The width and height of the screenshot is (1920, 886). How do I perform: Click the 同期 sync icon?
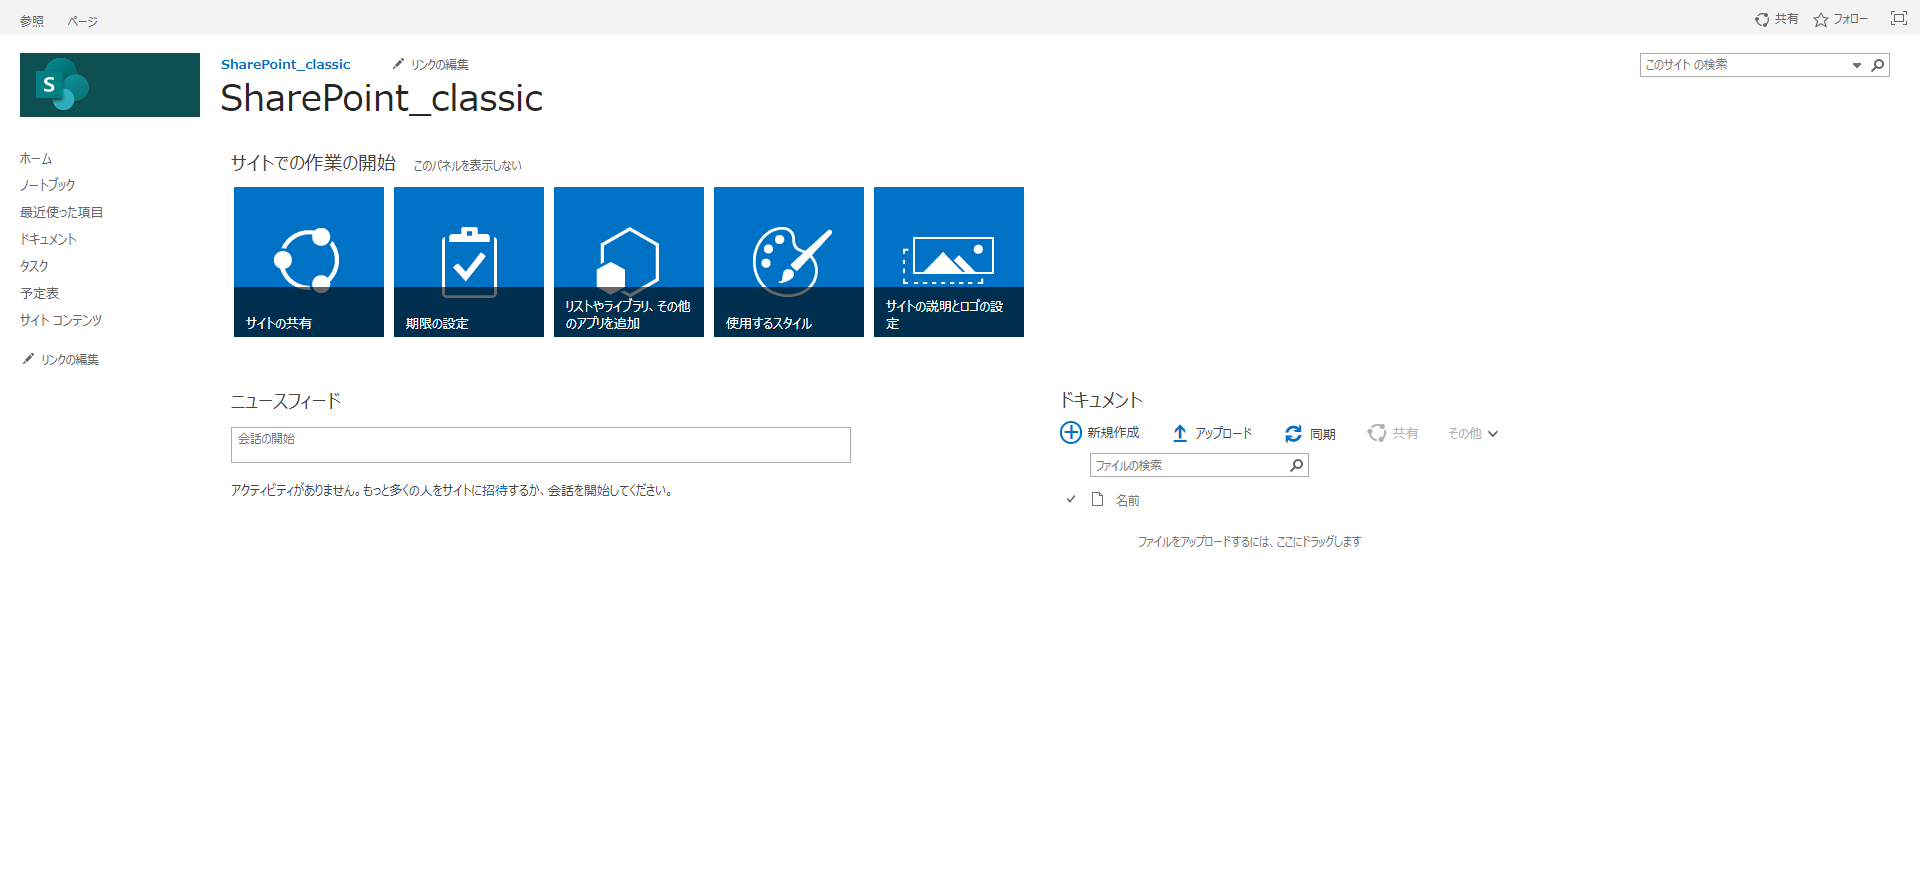(1293, 433)
